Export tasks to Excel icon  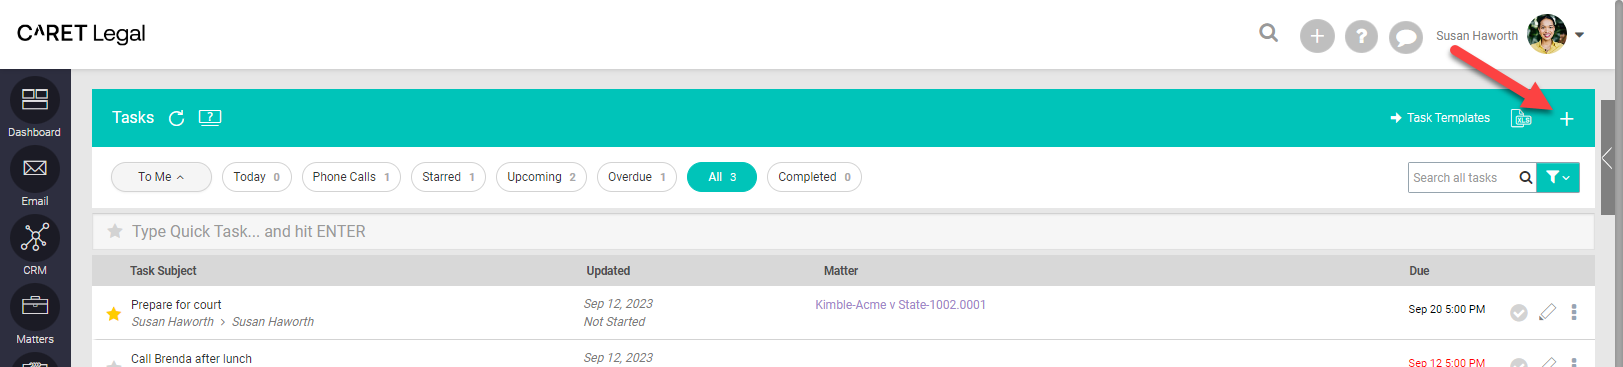(x=1522, y=118)
